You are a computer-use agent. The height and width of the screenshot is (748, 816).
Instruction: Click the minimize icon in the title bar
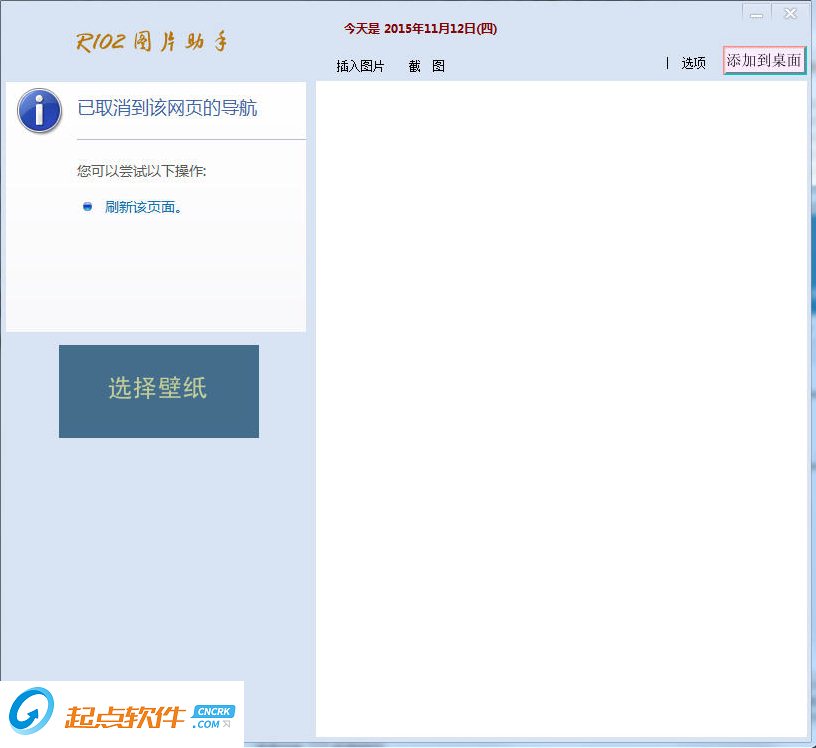tap(757, 13)
